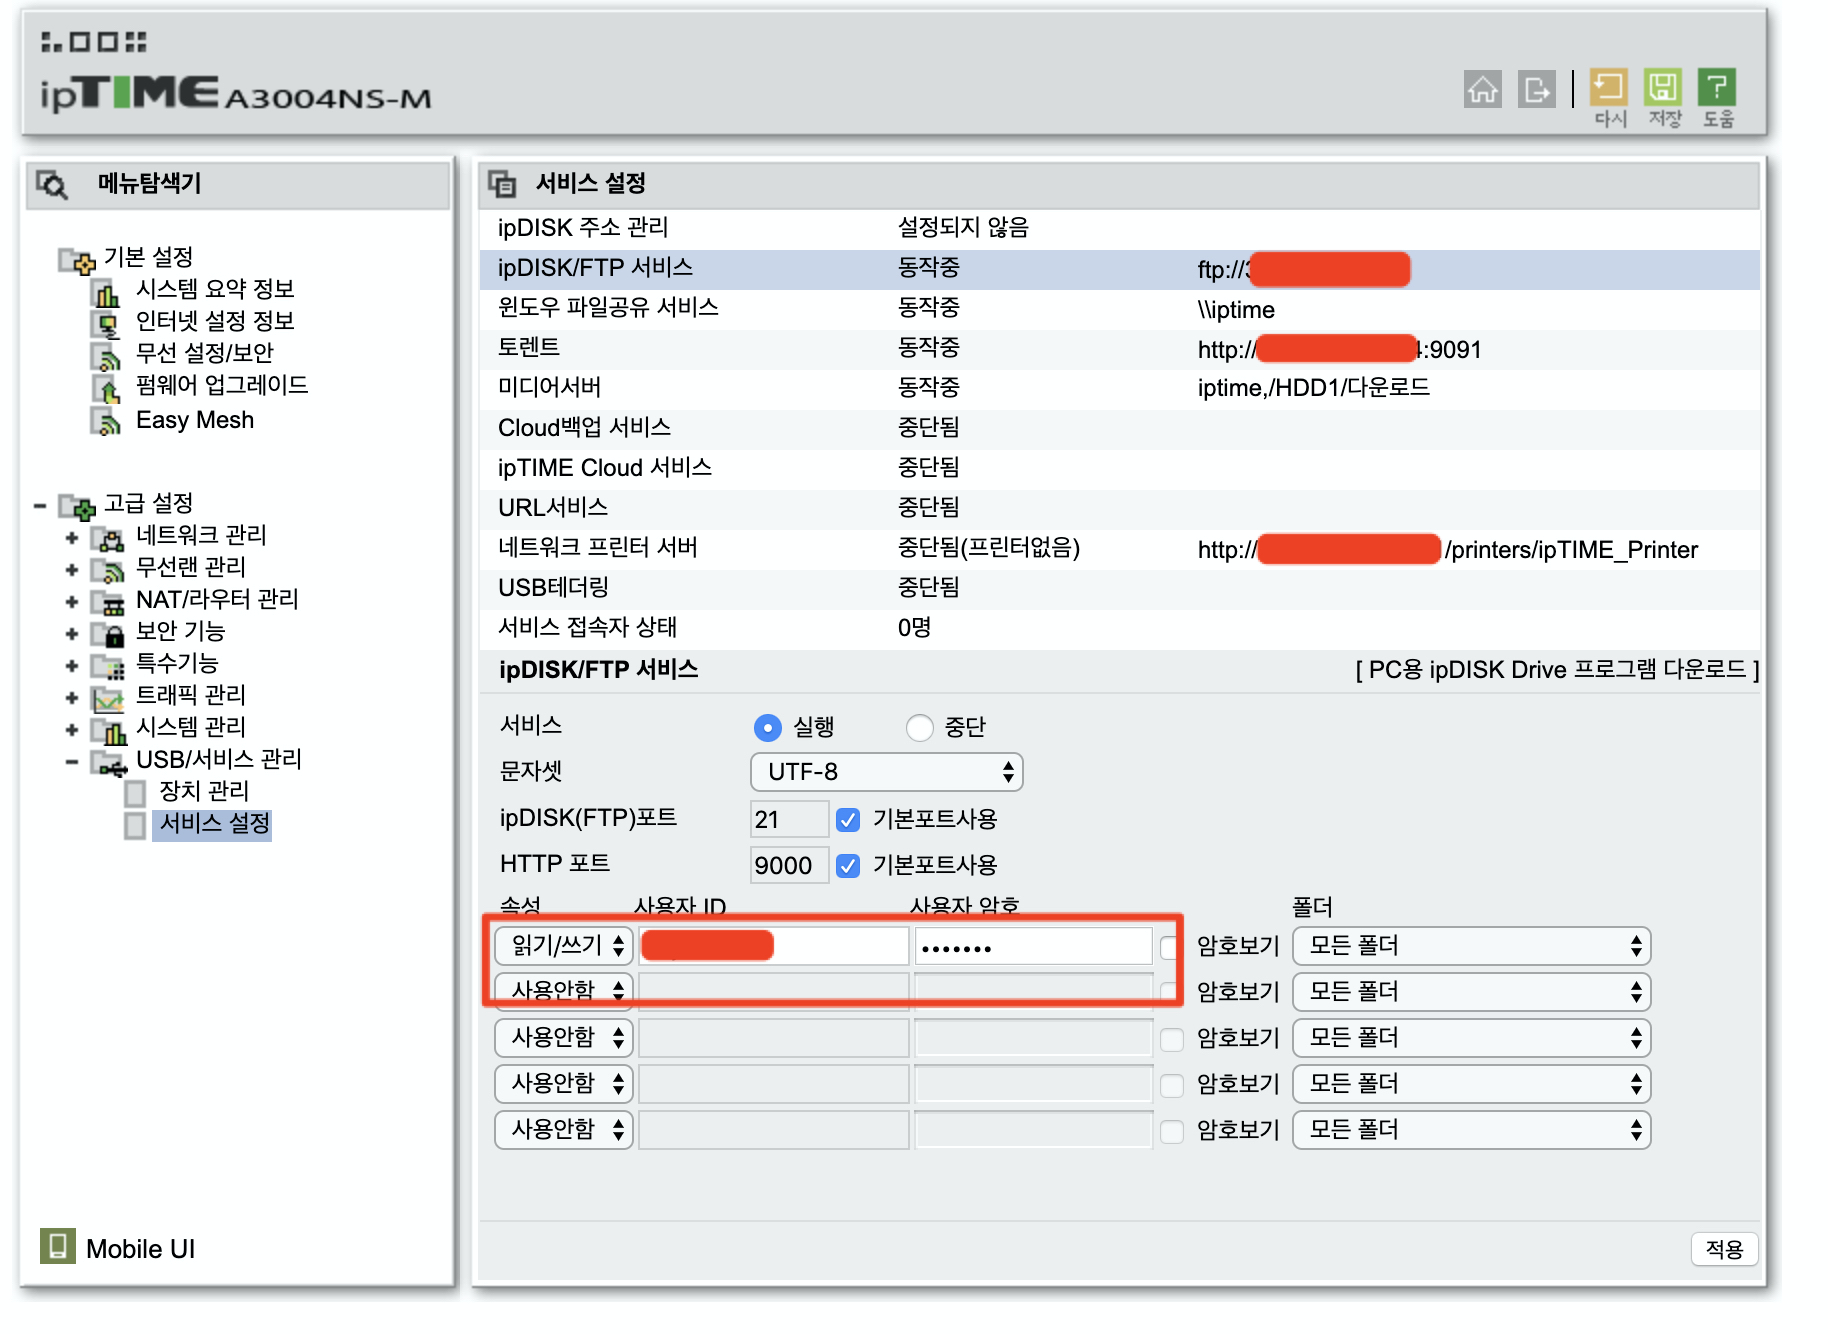Check 암호보기 on the 읽기/쓰기 user row
The height and width of the screenshot is (1334, 1828).
[x=1171, y=947]
